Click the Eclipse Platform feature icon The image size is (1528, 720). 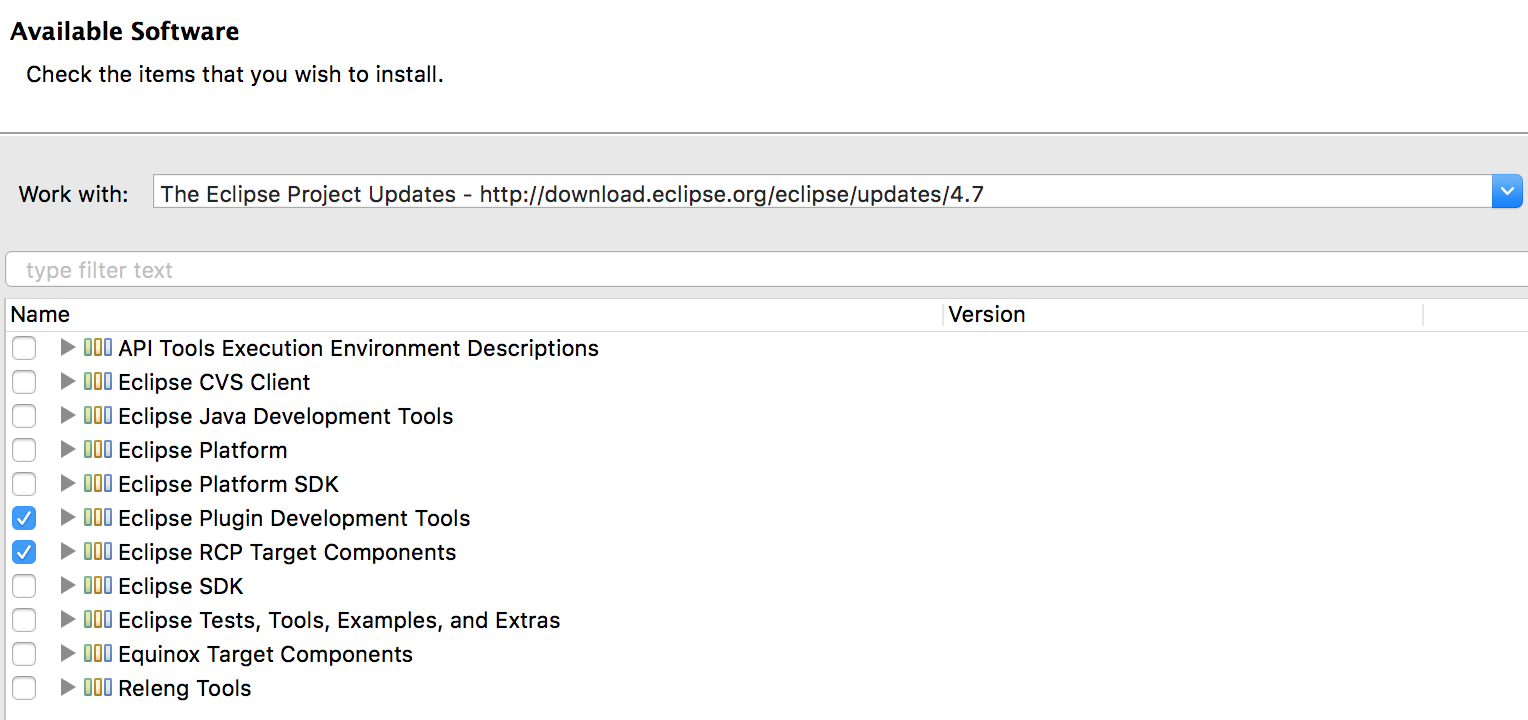pyautogui.click(x=98, y=450)
